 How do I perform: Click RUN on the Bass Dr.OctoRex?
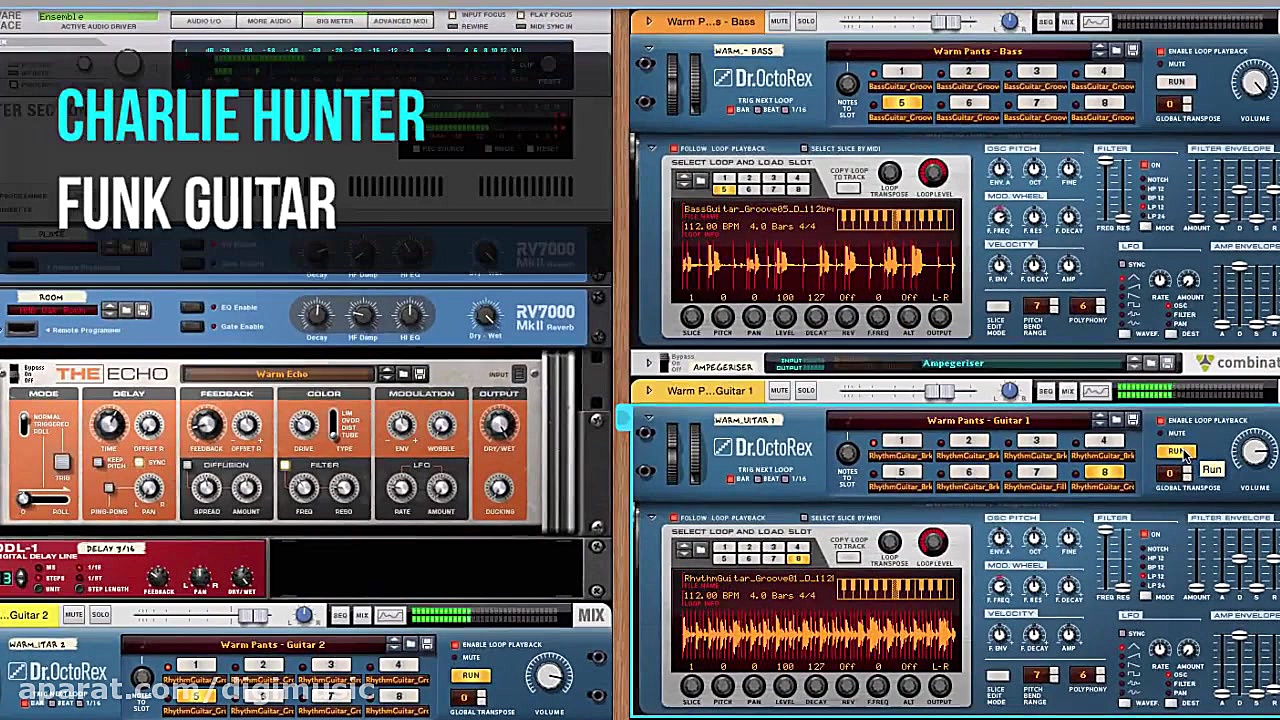click(x=1176, y=82)
